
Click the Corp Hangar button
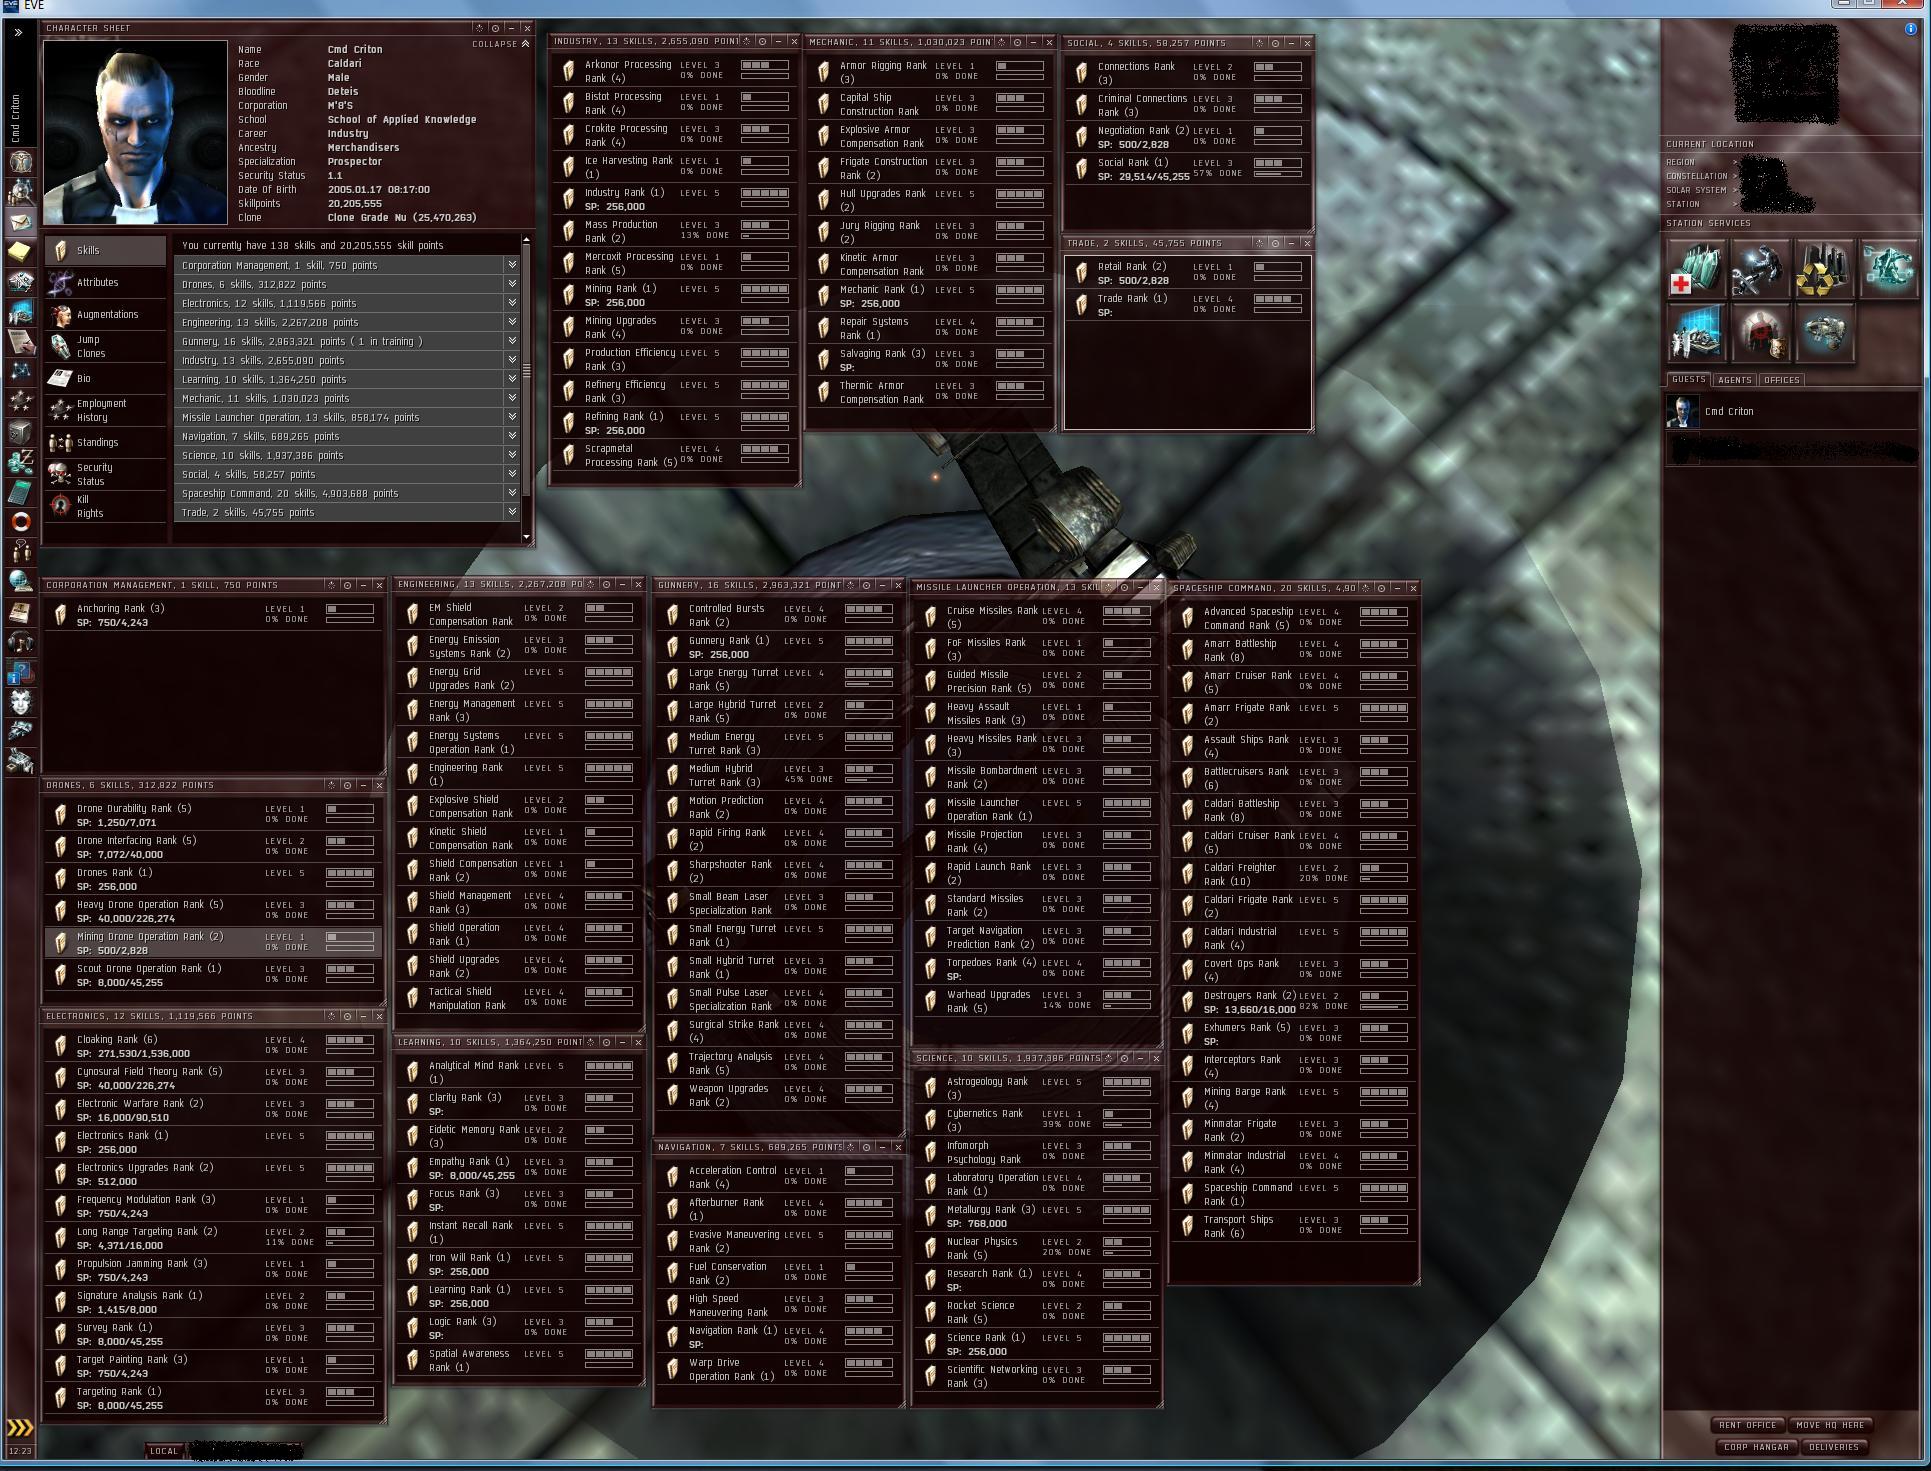click(x=1756, y=1447)
